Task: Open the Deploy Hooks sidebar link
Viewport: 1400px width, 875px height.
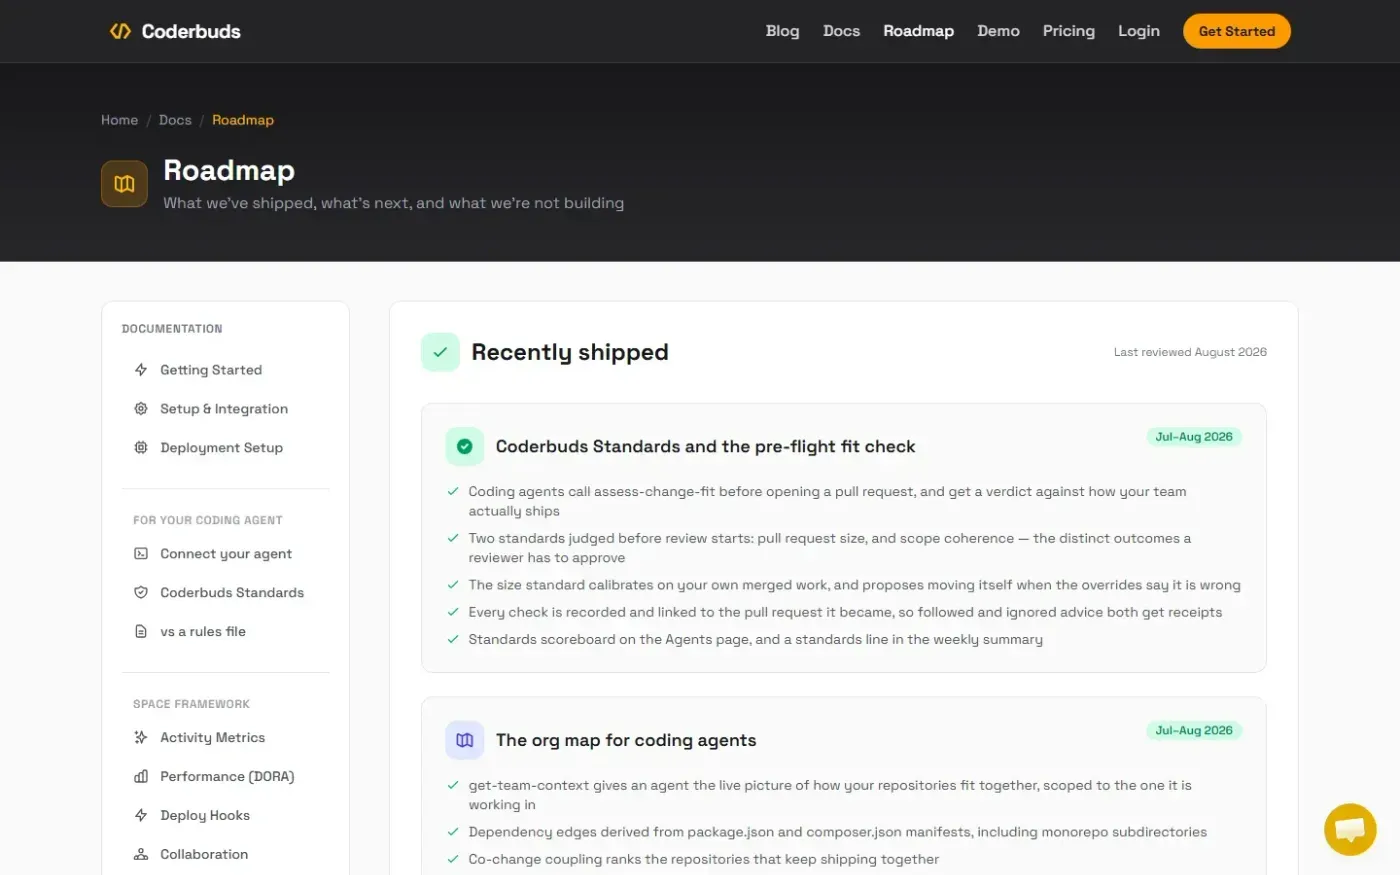Action: [205, 816]
